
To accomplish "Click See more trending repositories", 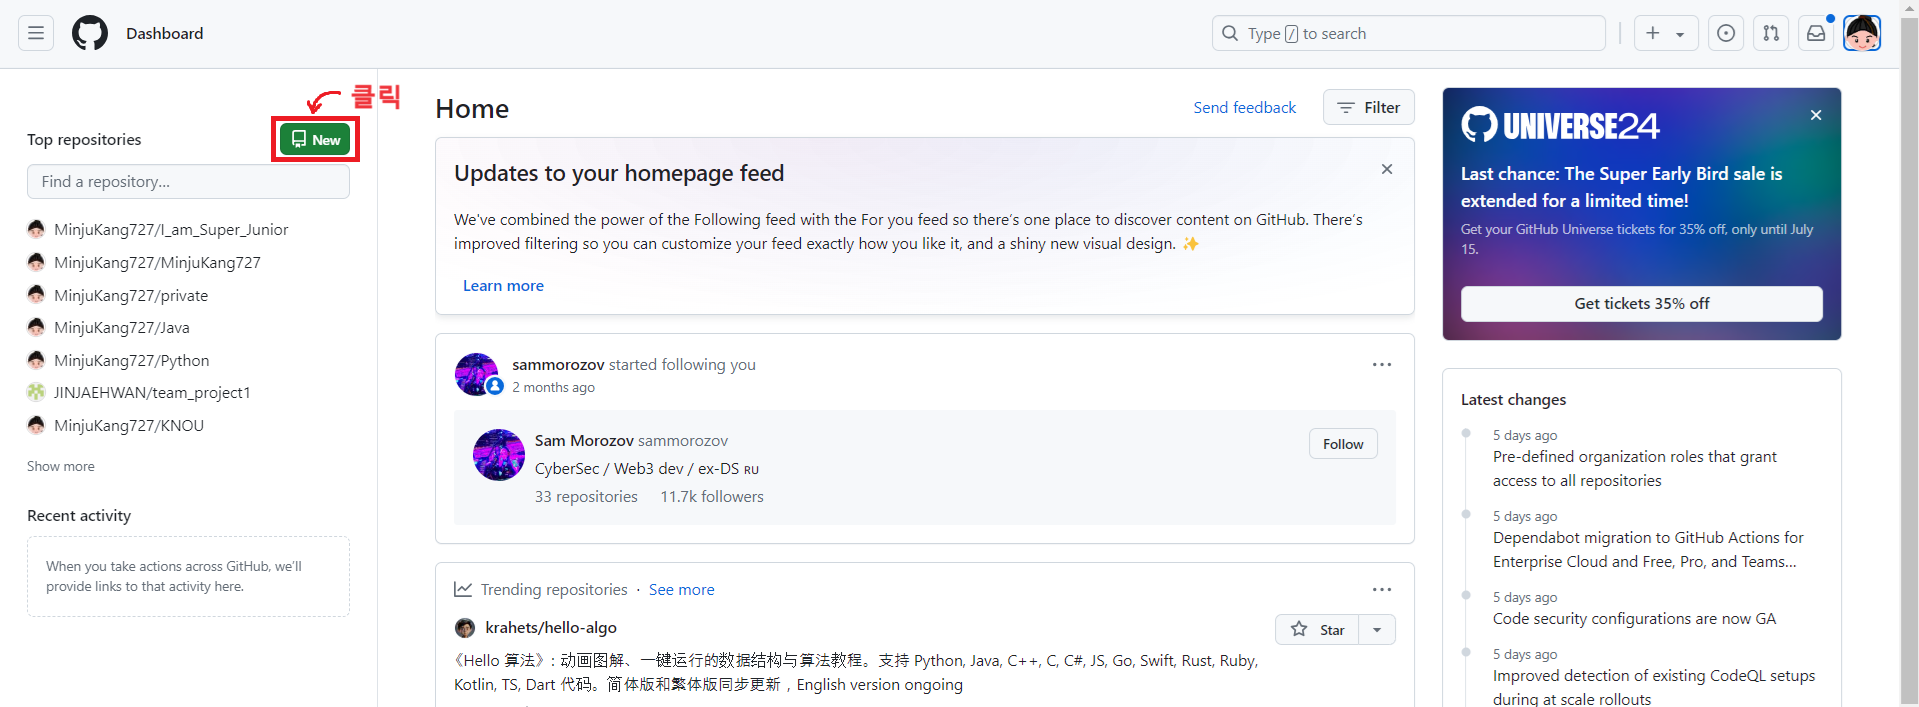I will [682, 590].
